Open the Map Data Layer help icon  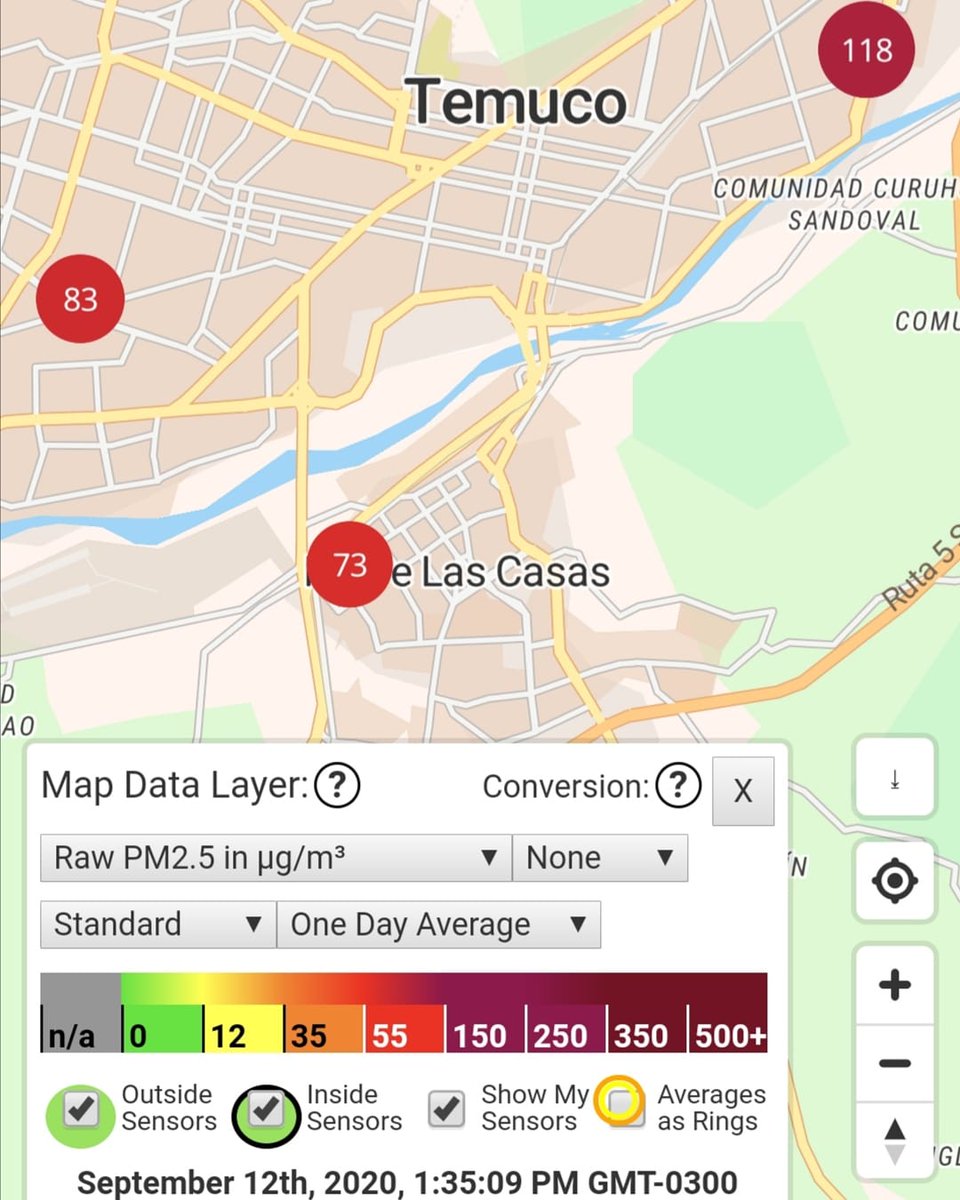coord(337,787)
